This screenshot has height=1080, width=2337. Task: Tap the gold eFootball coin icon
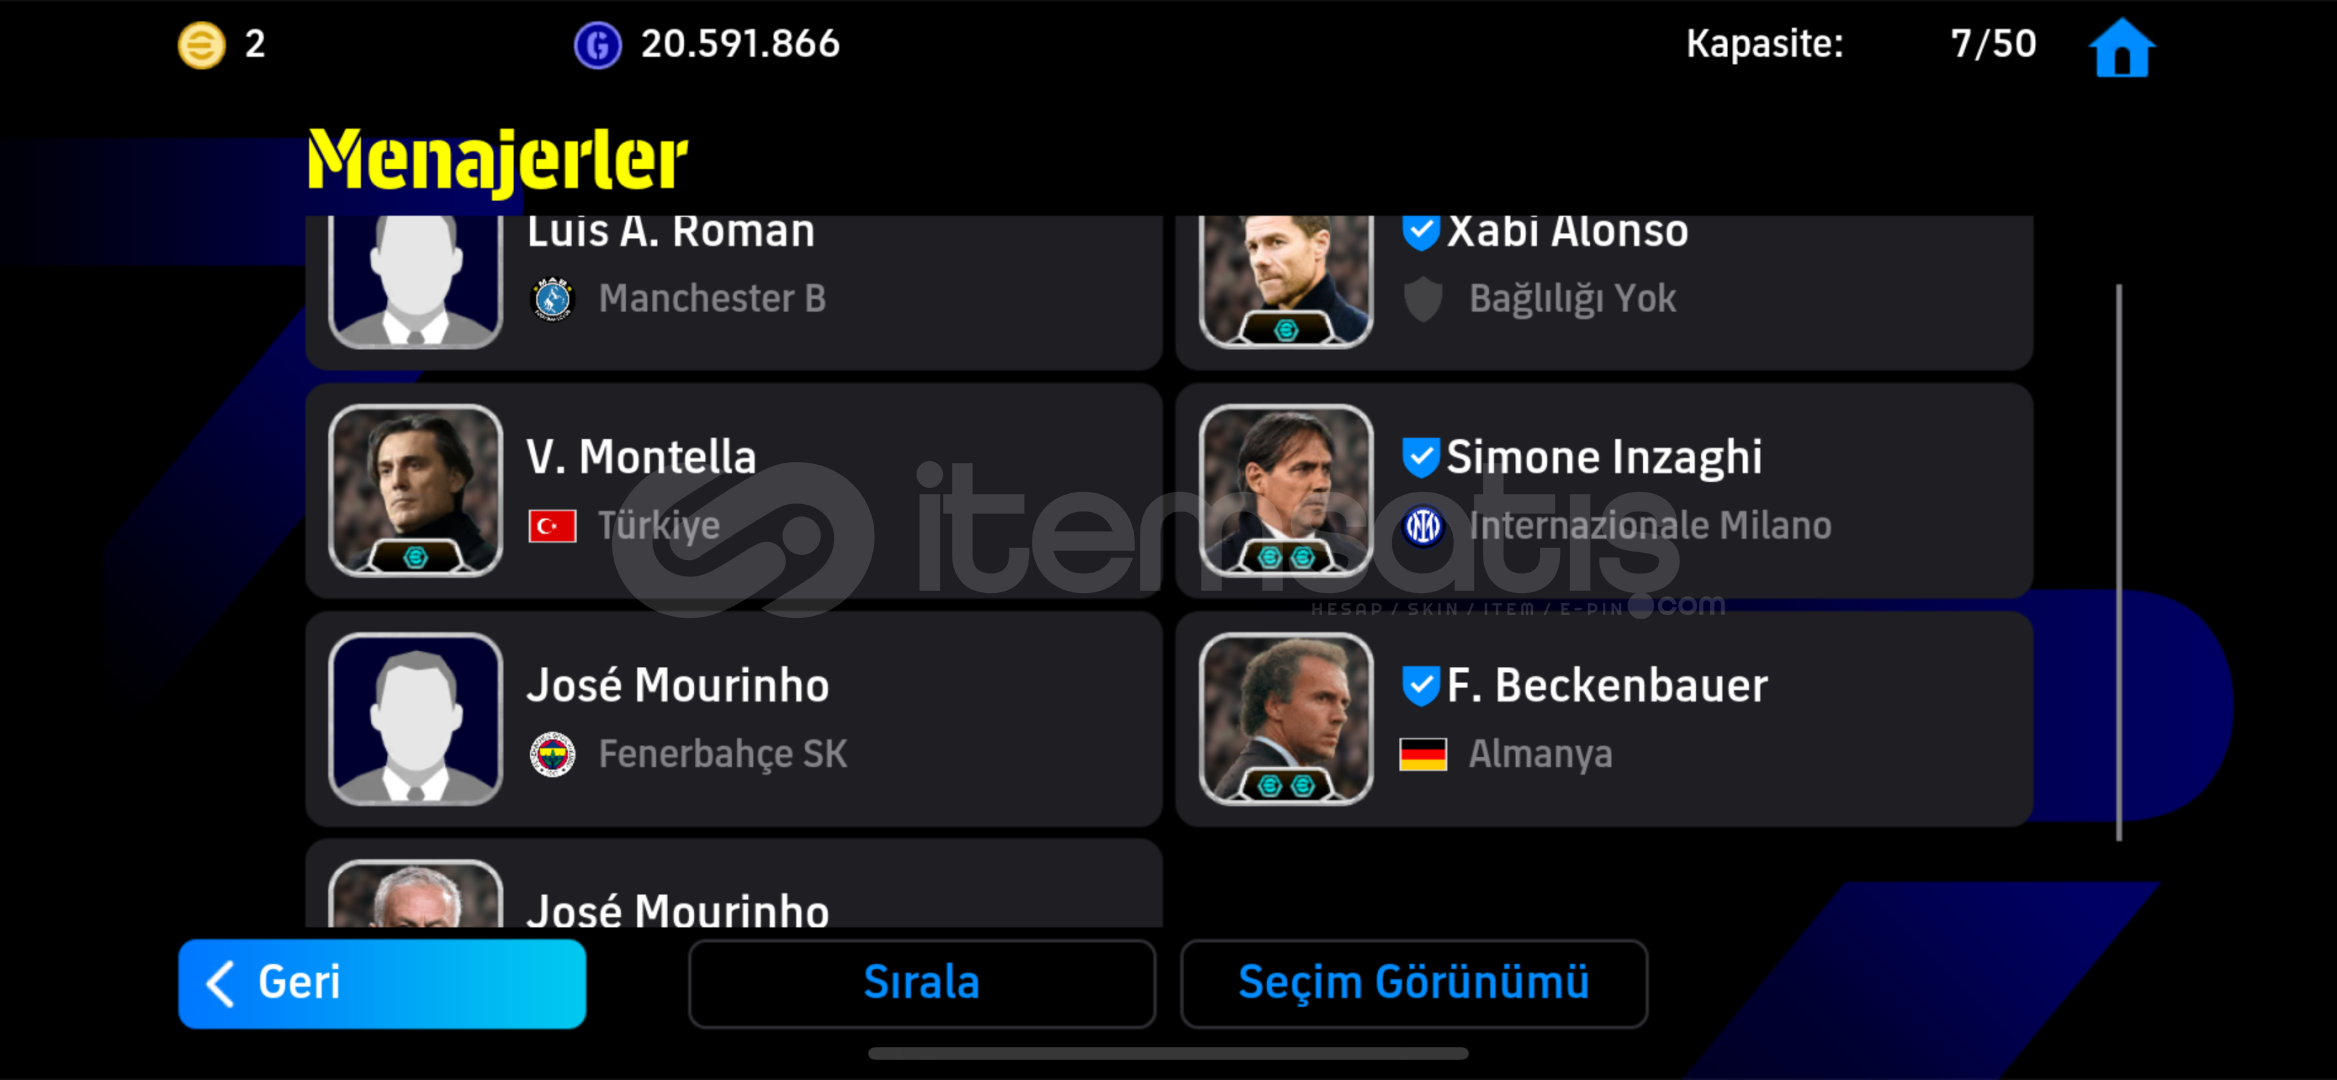(201, 45)
